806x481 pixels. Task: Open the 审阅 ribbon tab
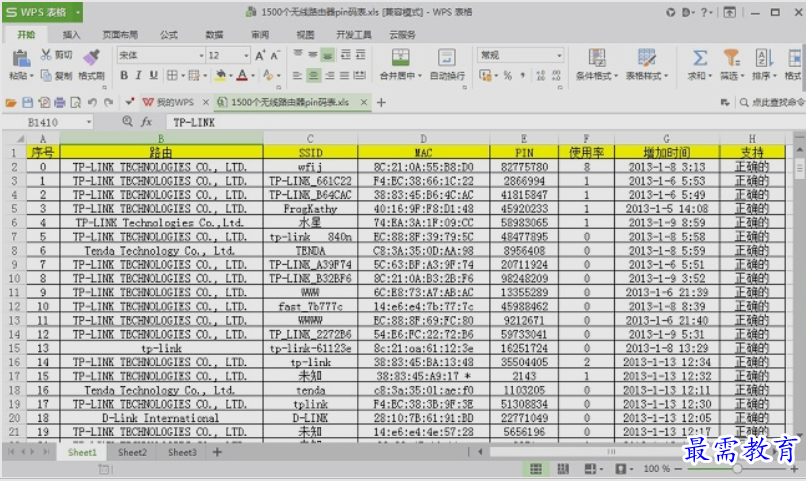click(x=260, y=34)
